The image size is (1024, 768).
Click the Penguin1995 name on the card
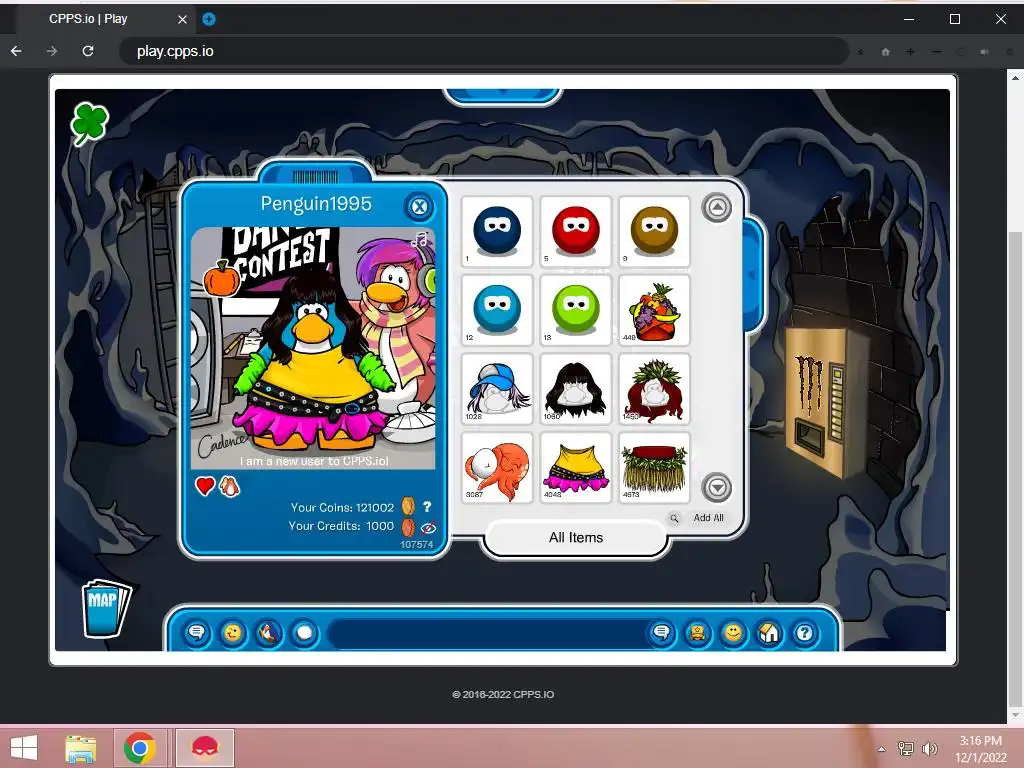point(316,204)
